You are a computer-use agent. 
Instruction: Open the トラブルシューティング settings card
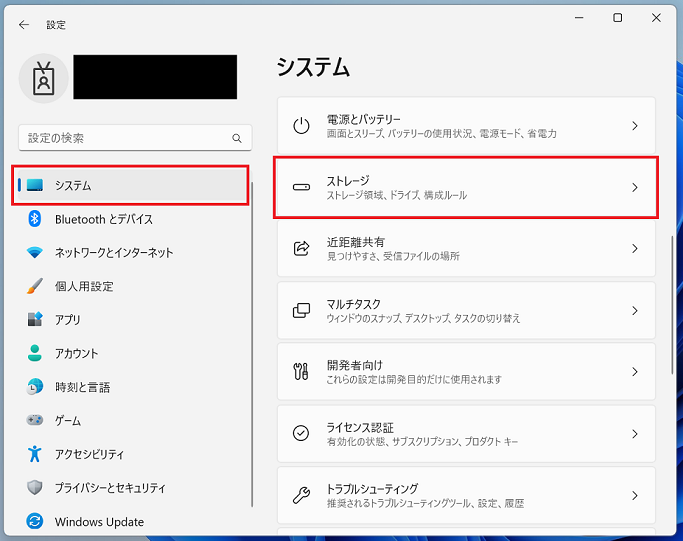466,495
